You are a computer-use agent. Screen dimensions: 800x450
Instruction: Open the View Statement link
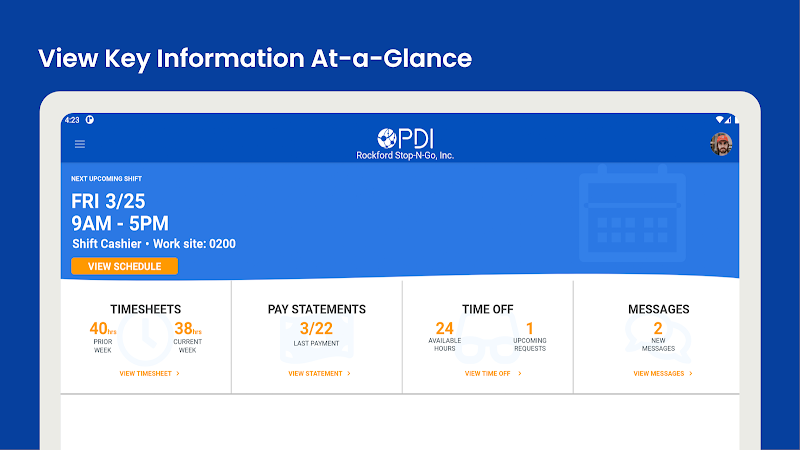[319, 373]
